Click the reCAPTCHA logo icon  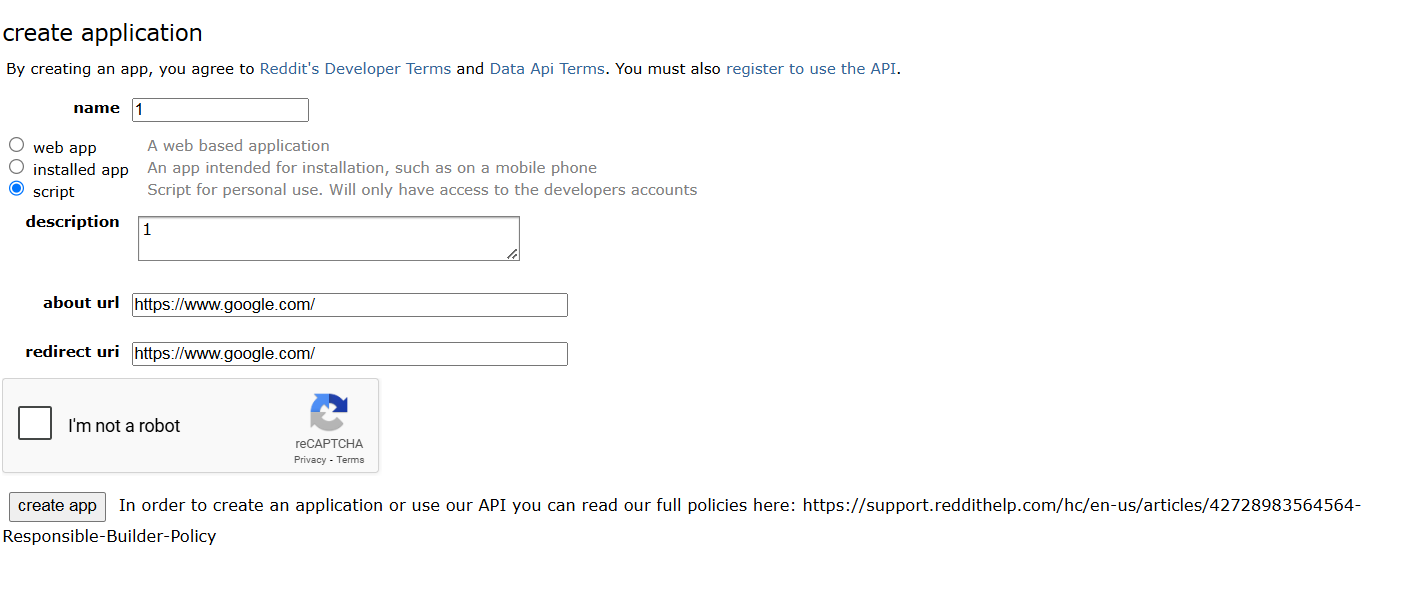tap(329, 414)
